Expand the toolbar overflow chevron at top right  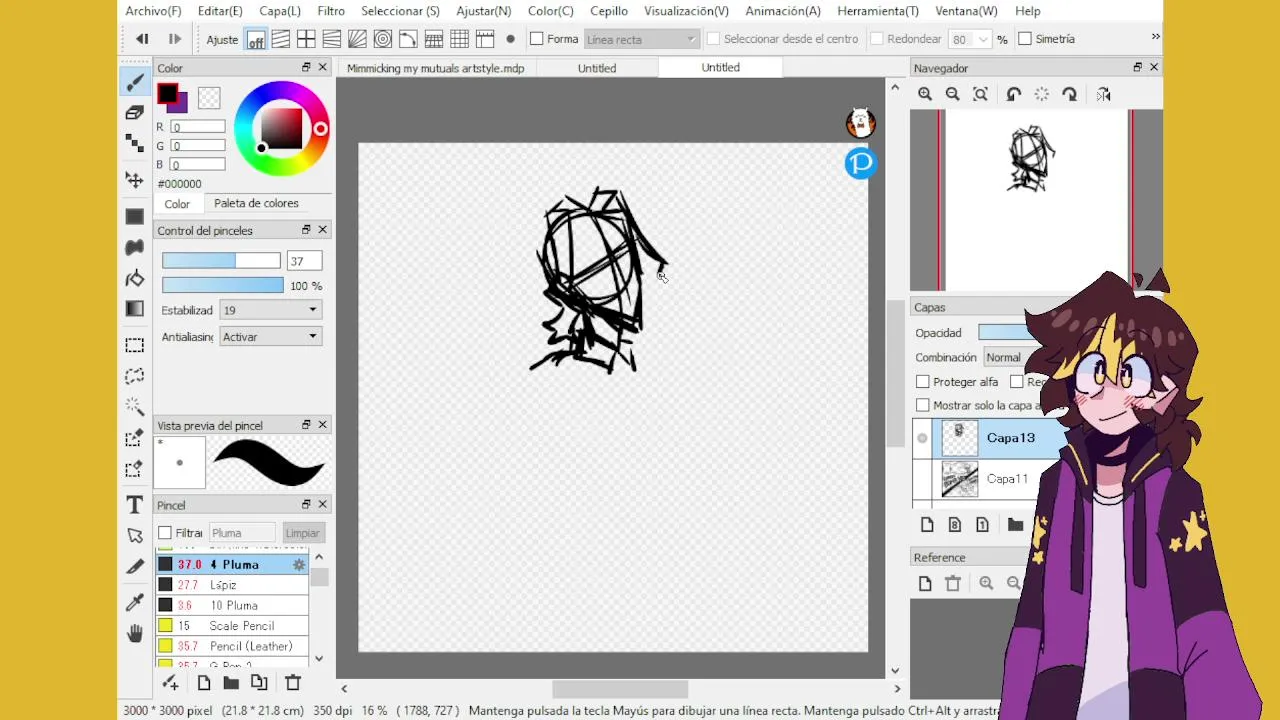(1155, 37)
